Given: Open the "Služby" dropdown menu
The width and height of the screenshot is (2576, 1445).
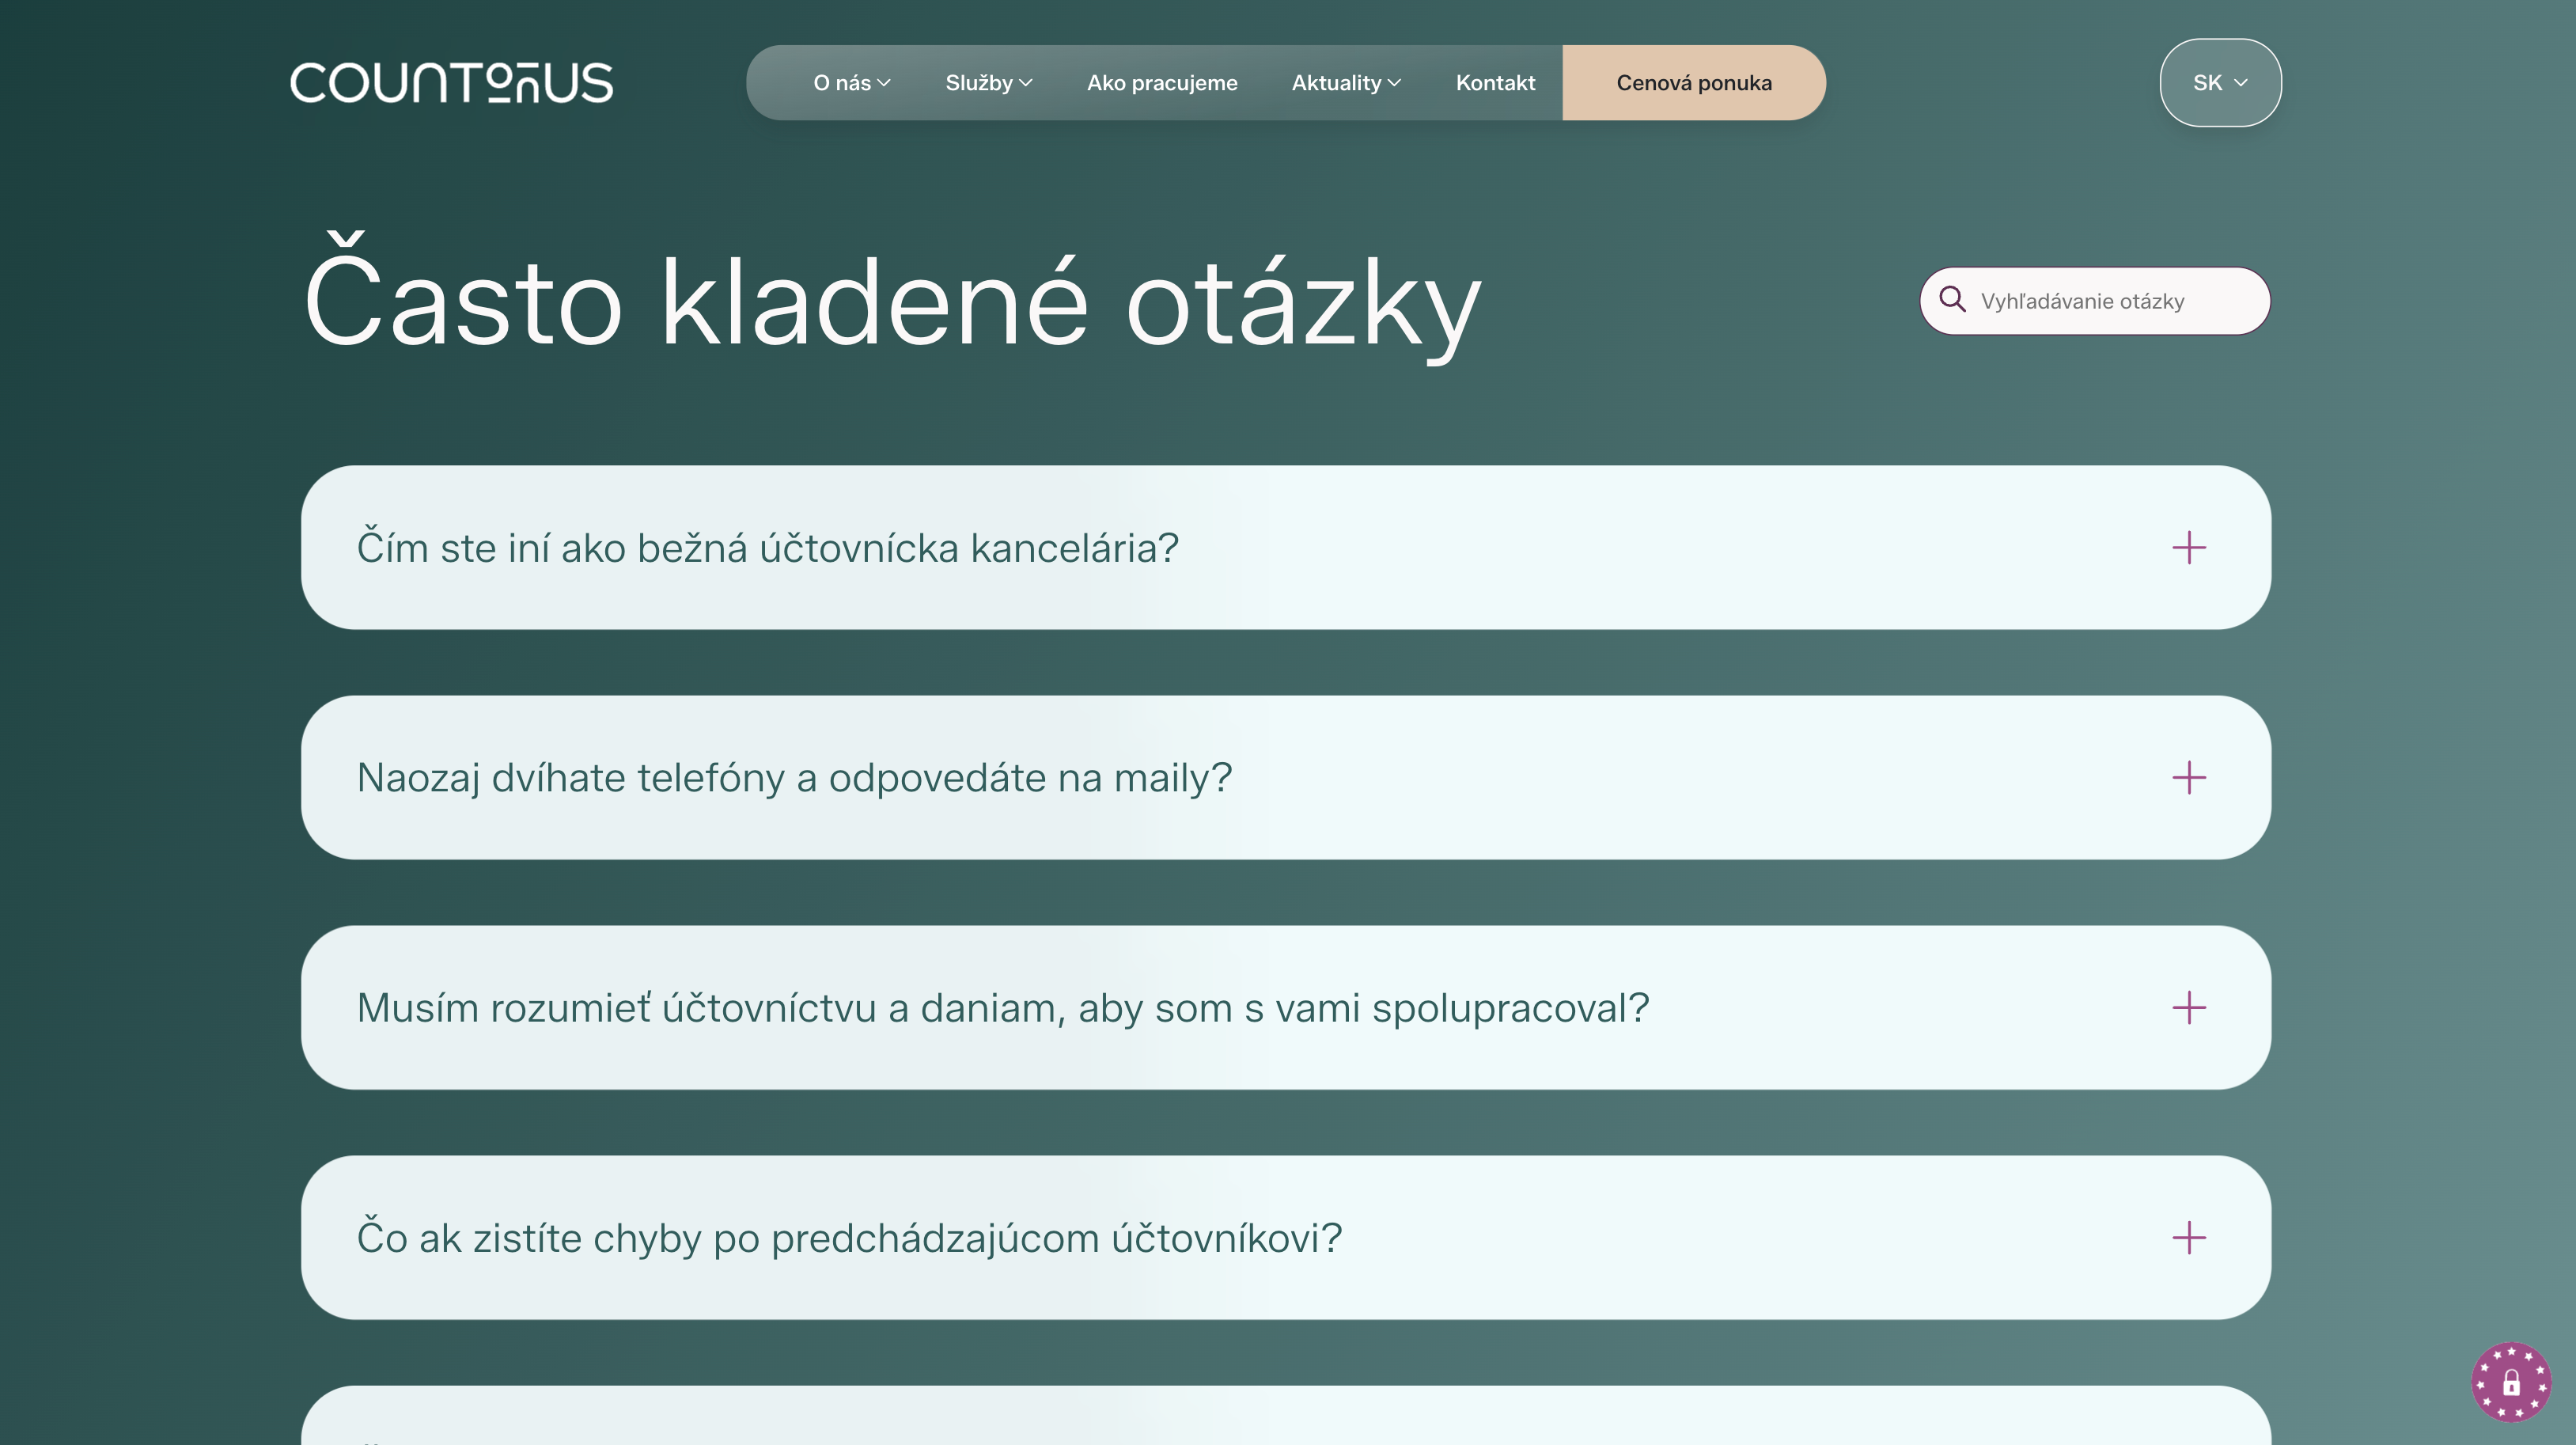Looking at the screenshot, I should [988, 83].
